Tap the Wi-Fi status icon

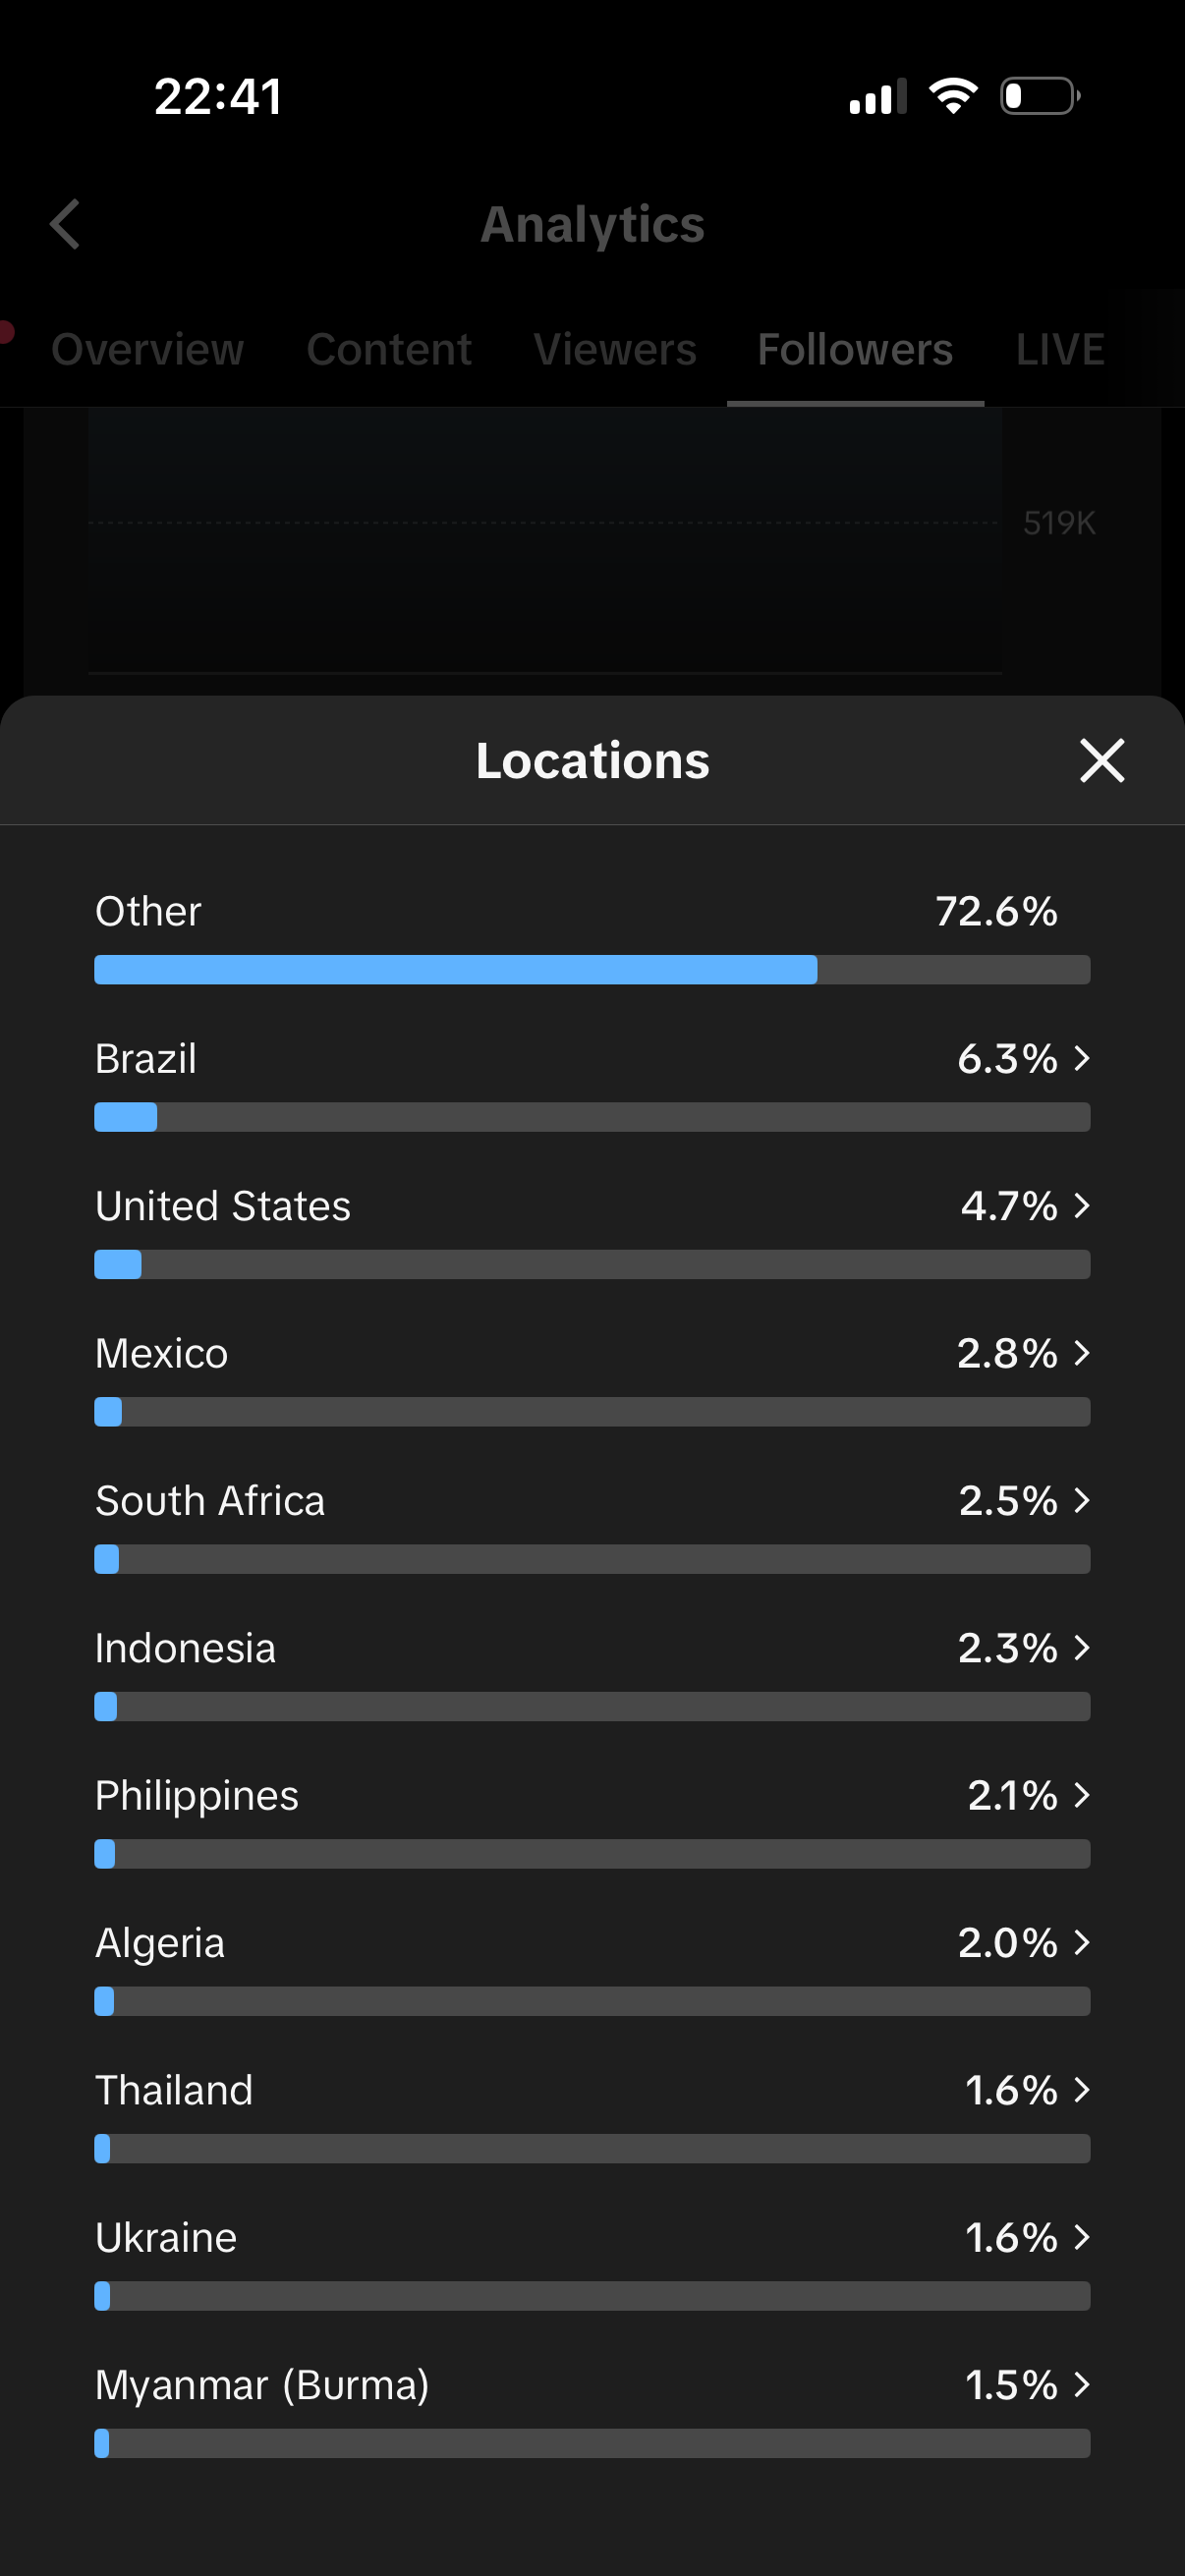point(953,96)
